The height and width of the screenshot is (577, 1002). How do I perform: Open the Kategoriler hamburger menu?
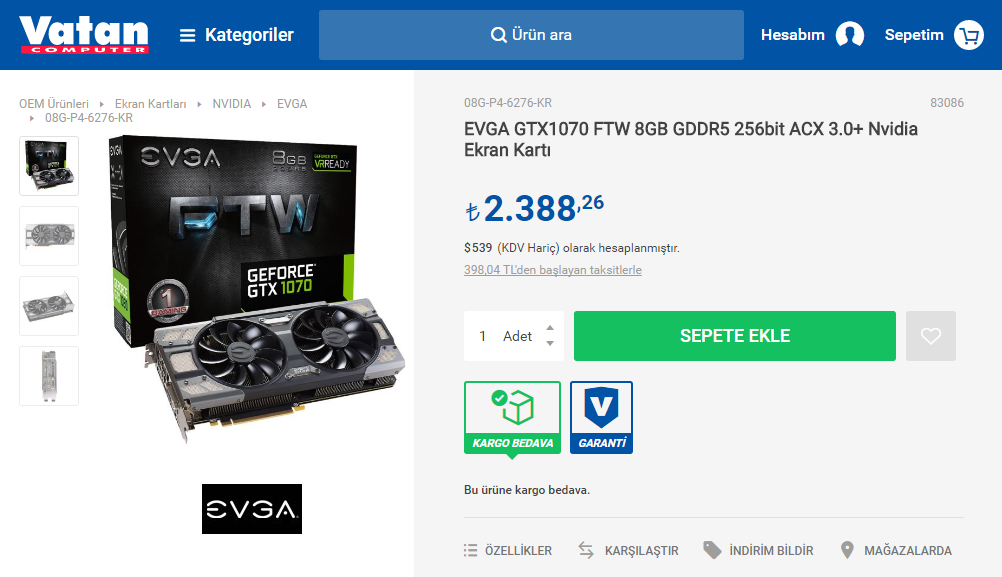[236, 35]
